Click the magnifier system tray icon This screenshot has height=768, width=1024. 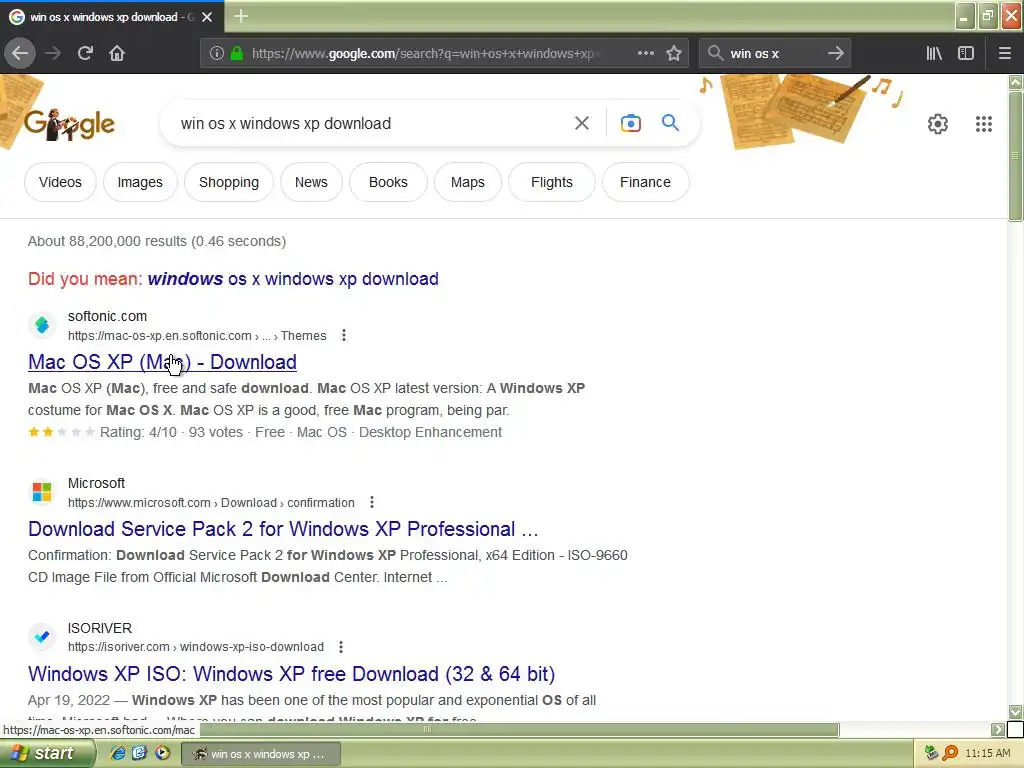[950, 753]
